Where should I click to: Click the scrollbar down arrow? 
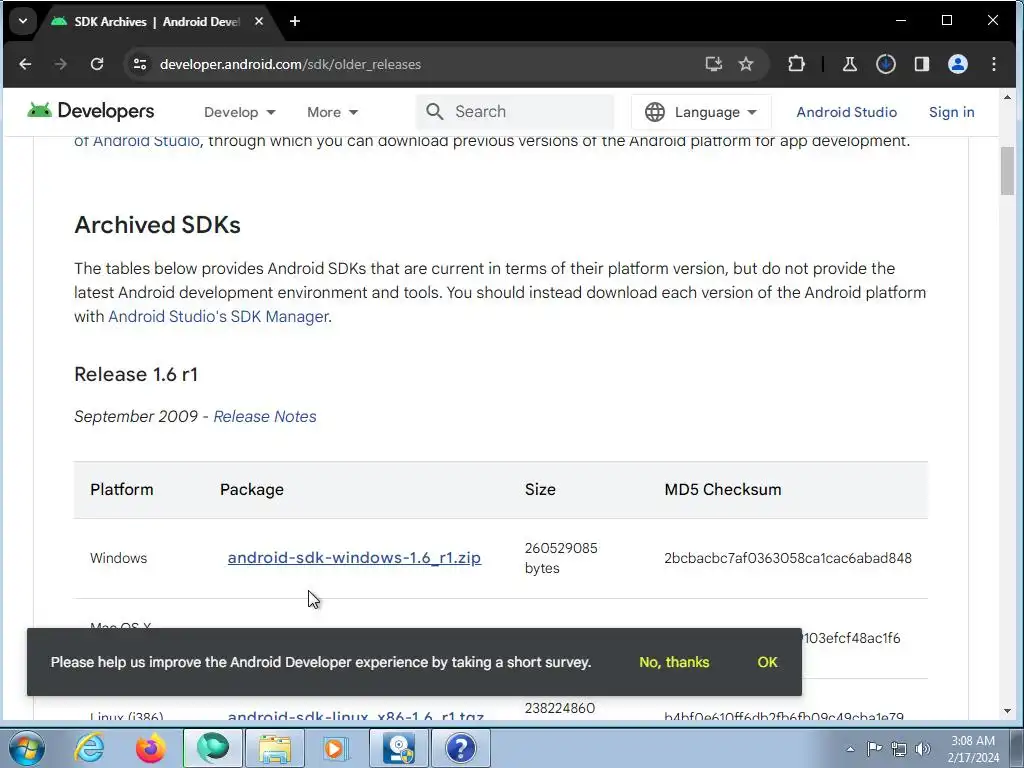click(x=1007, y=711)
